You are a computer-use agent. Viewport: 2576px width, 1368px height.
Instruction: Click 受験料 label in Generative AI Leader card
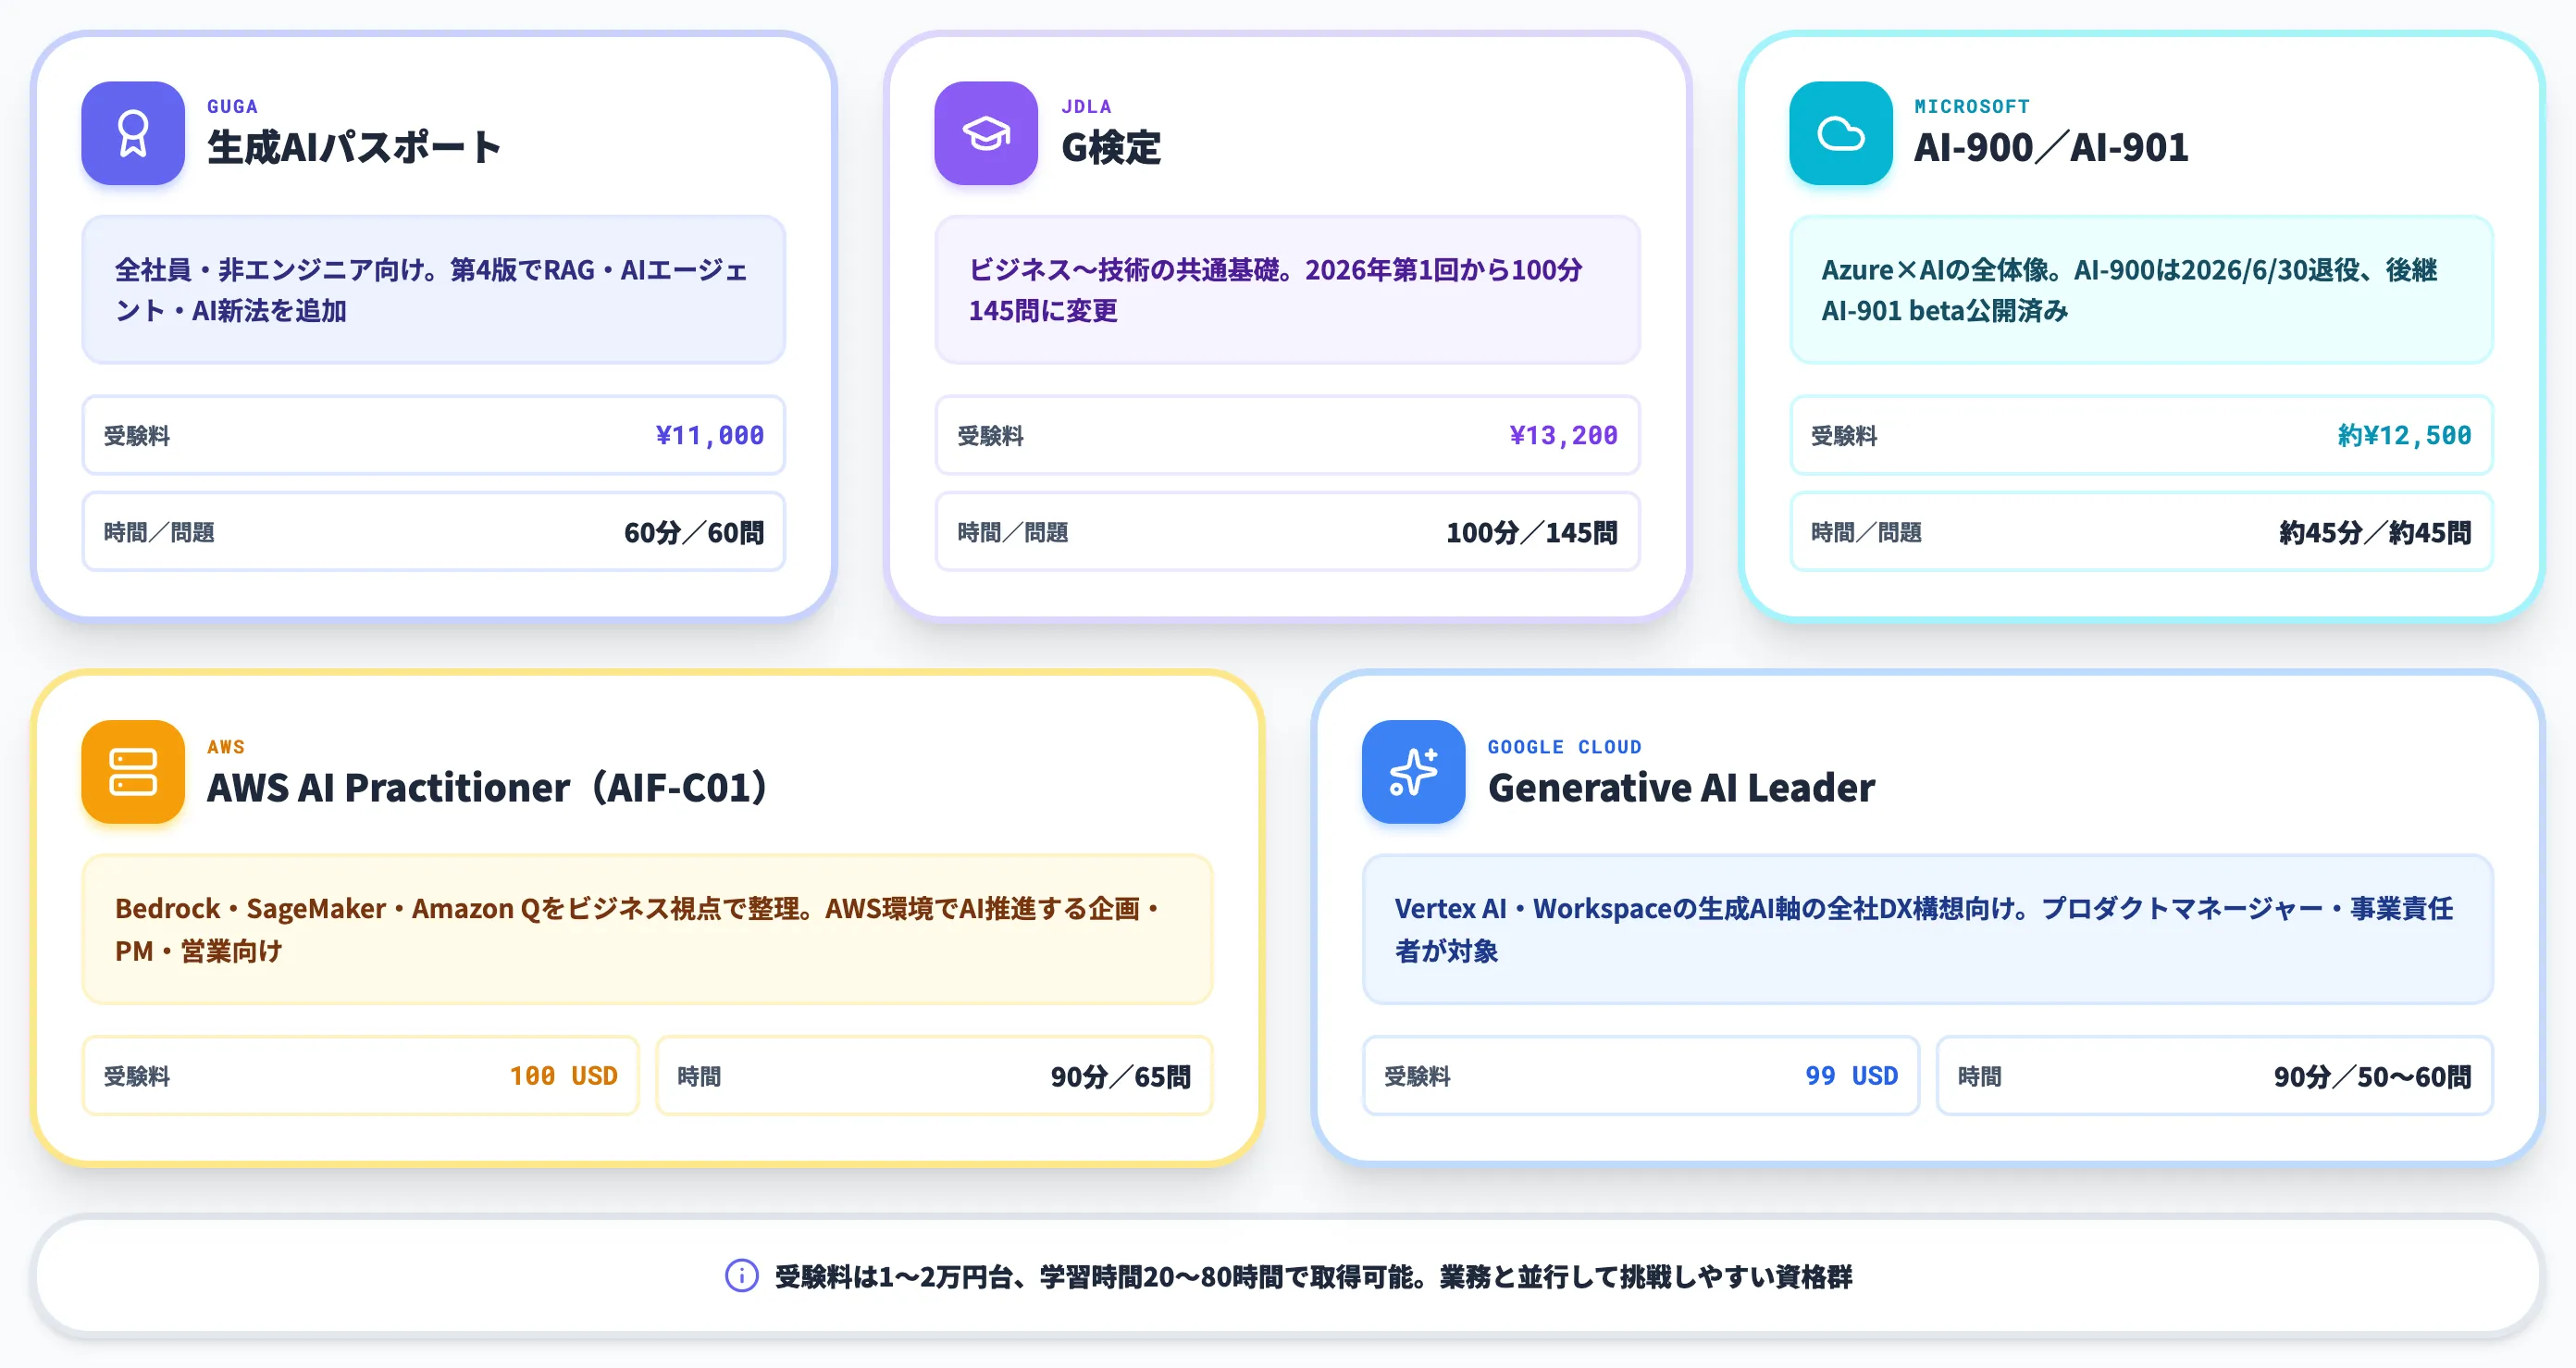coord(1417,1077)
